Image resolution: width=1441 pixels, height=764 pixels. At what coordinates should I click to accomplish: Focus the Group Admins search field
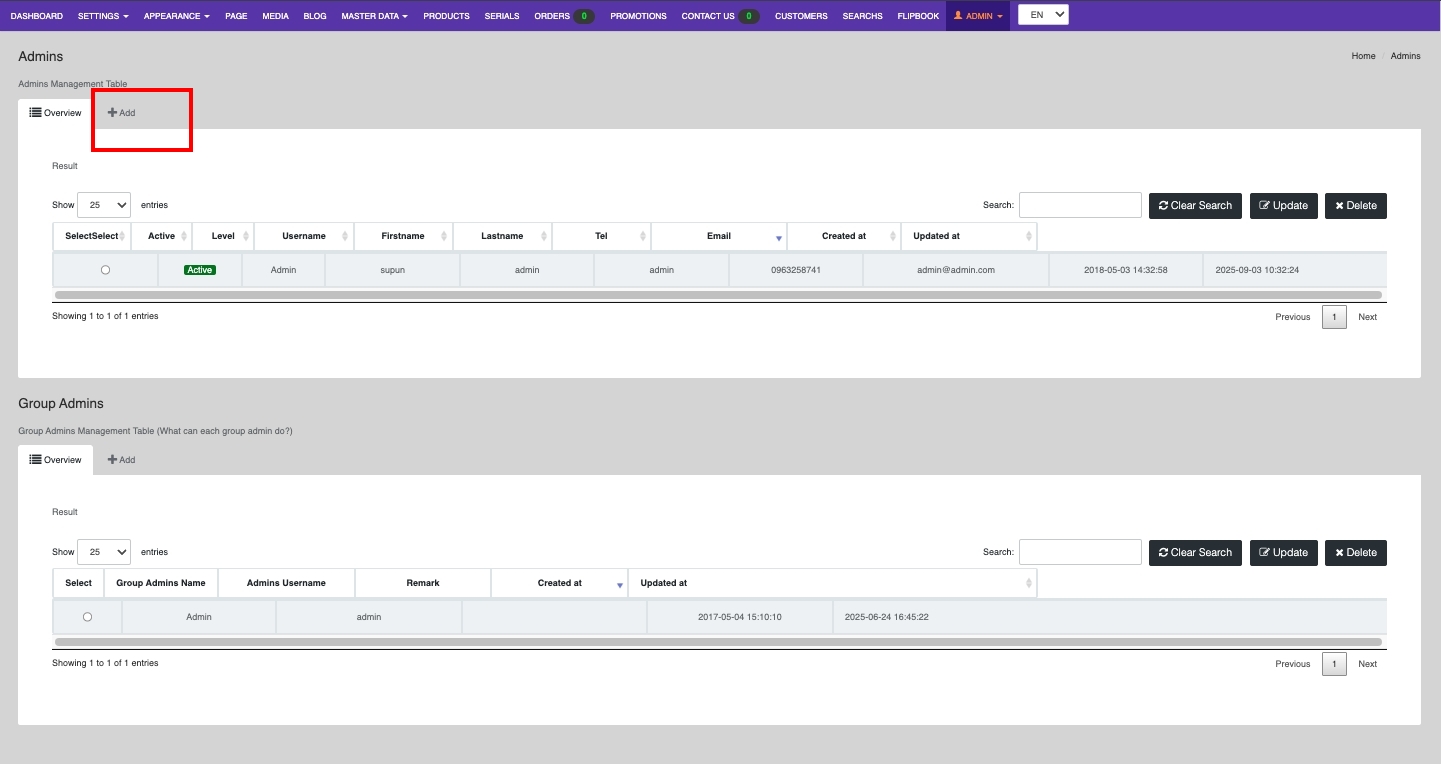(x=1079, y=552)
